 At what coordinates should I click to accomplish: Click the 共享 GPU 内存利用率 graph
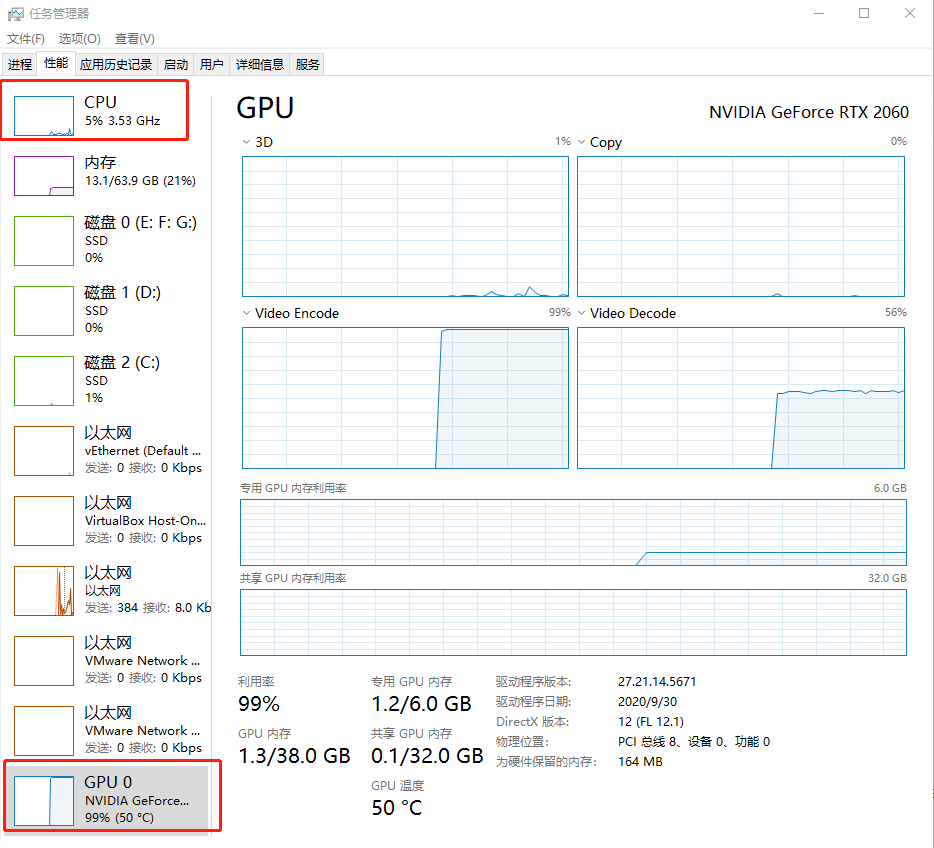pos(573,622)
